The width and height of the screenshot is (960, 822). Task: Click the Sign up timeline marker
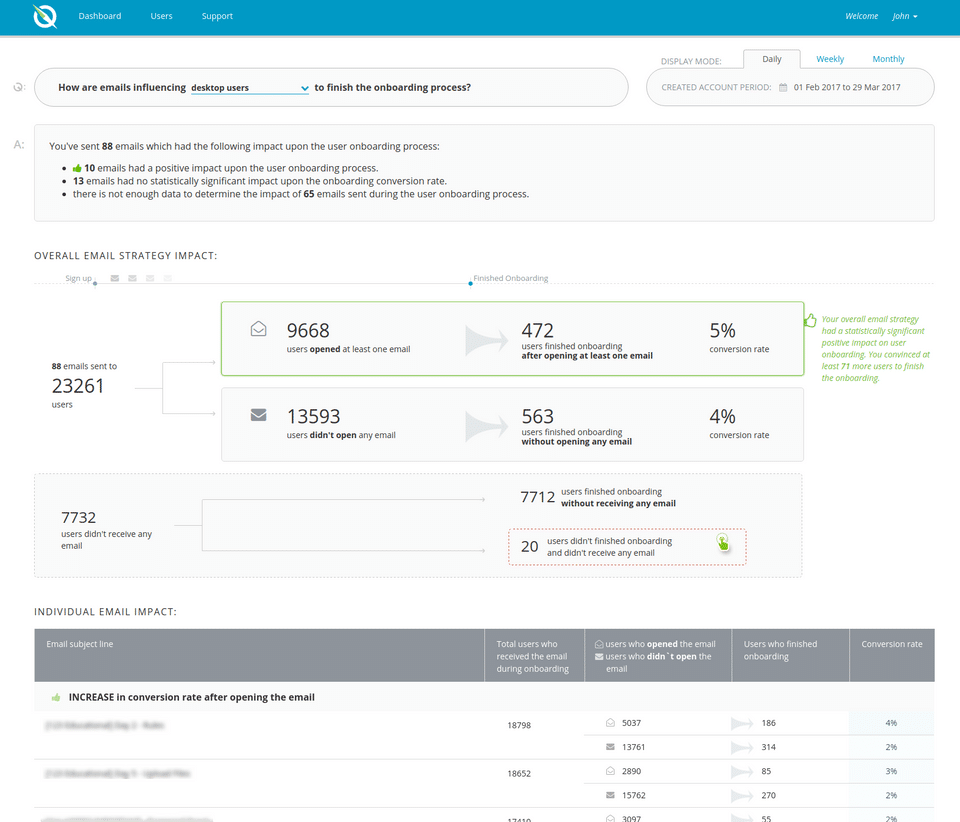(94, 284)
